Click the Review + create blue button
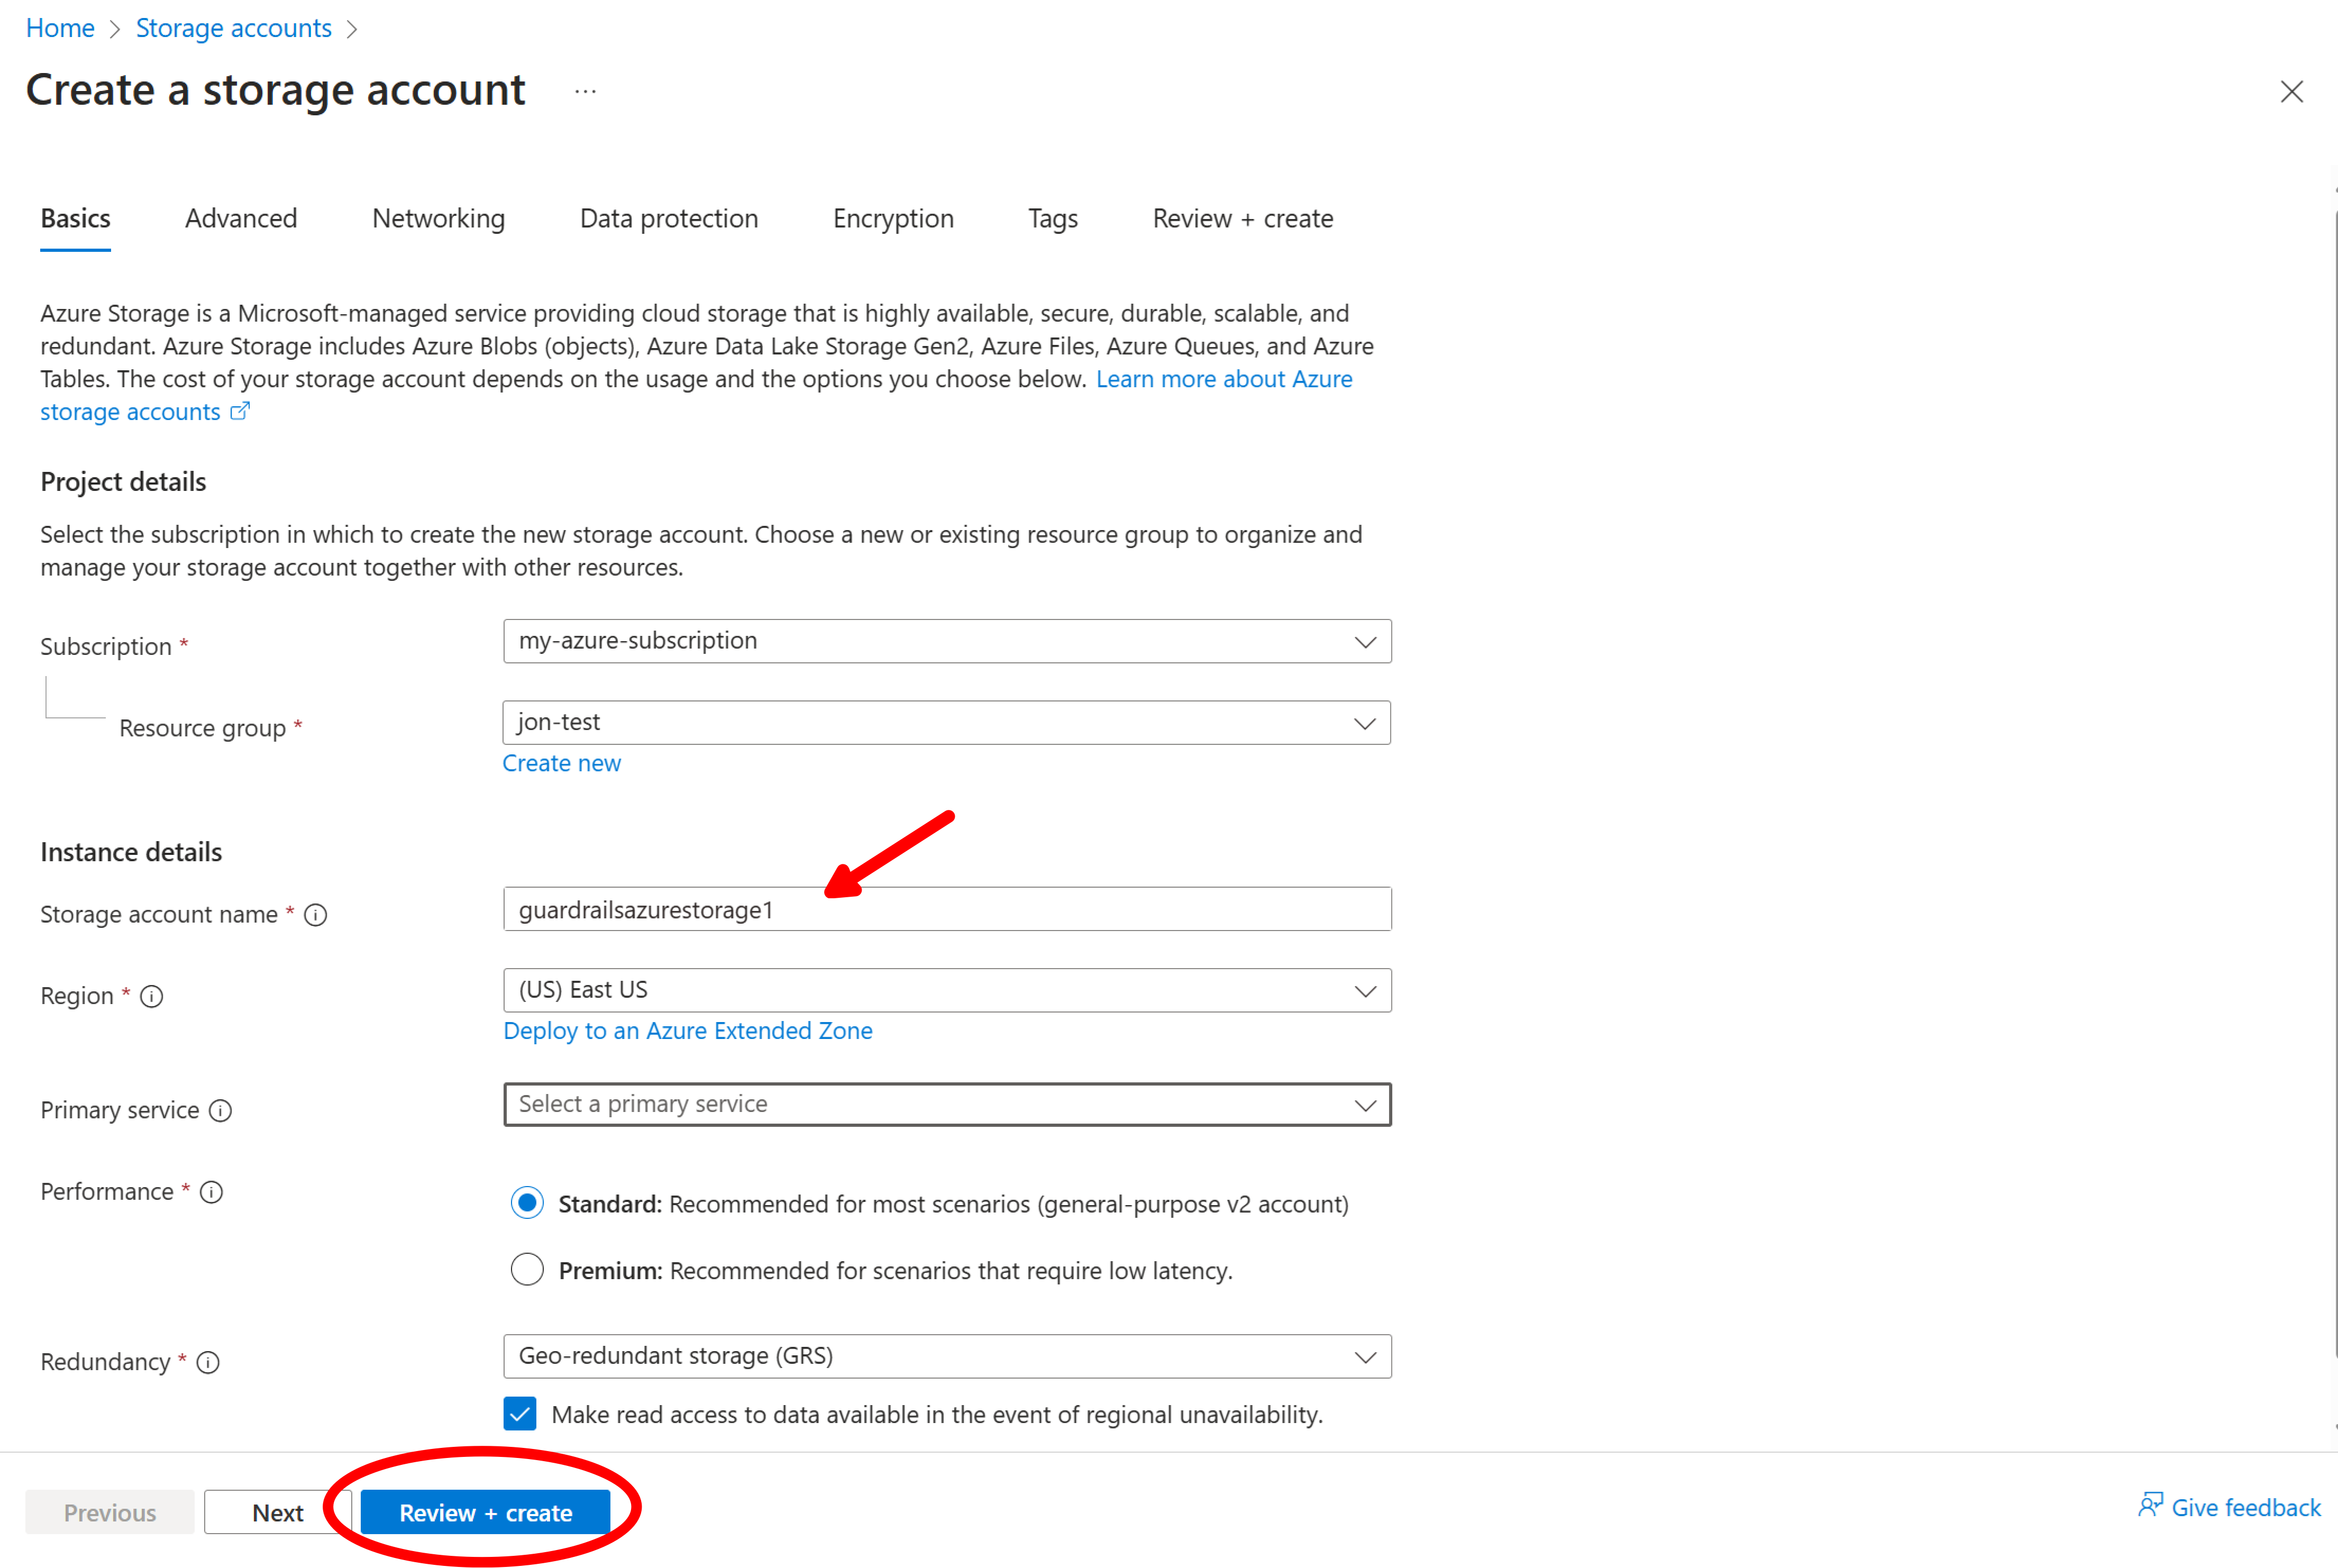Screen dimensions: 2338x1568 (485, 1512)
